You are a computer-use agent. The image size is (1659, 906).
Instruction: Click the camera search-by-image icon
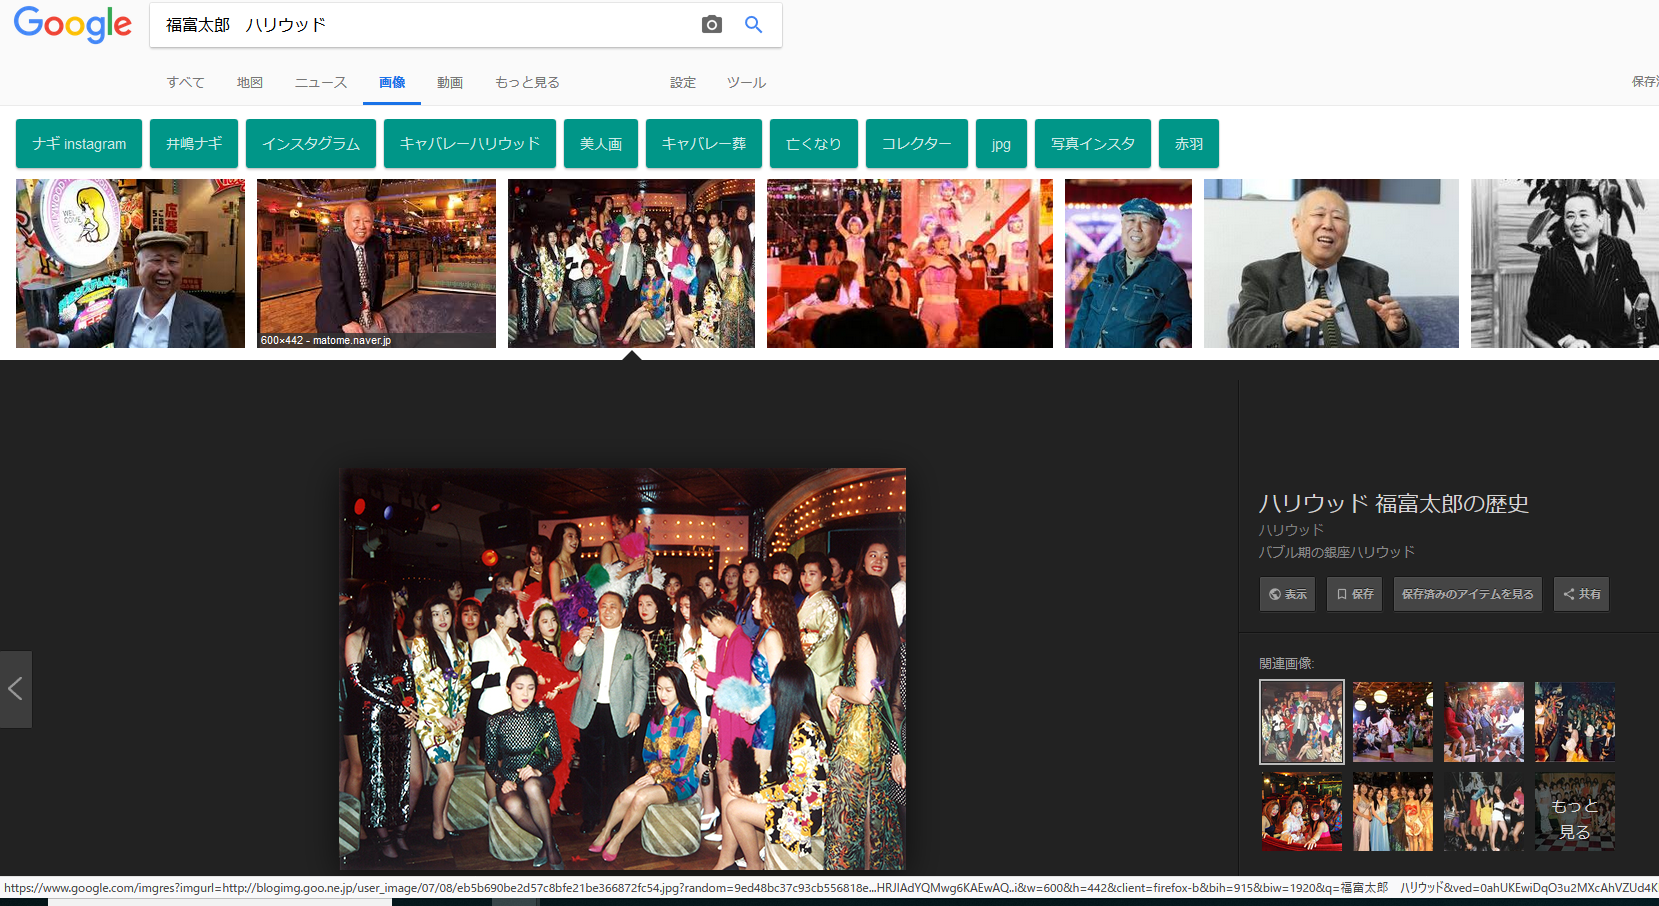(x=711, y=25)
